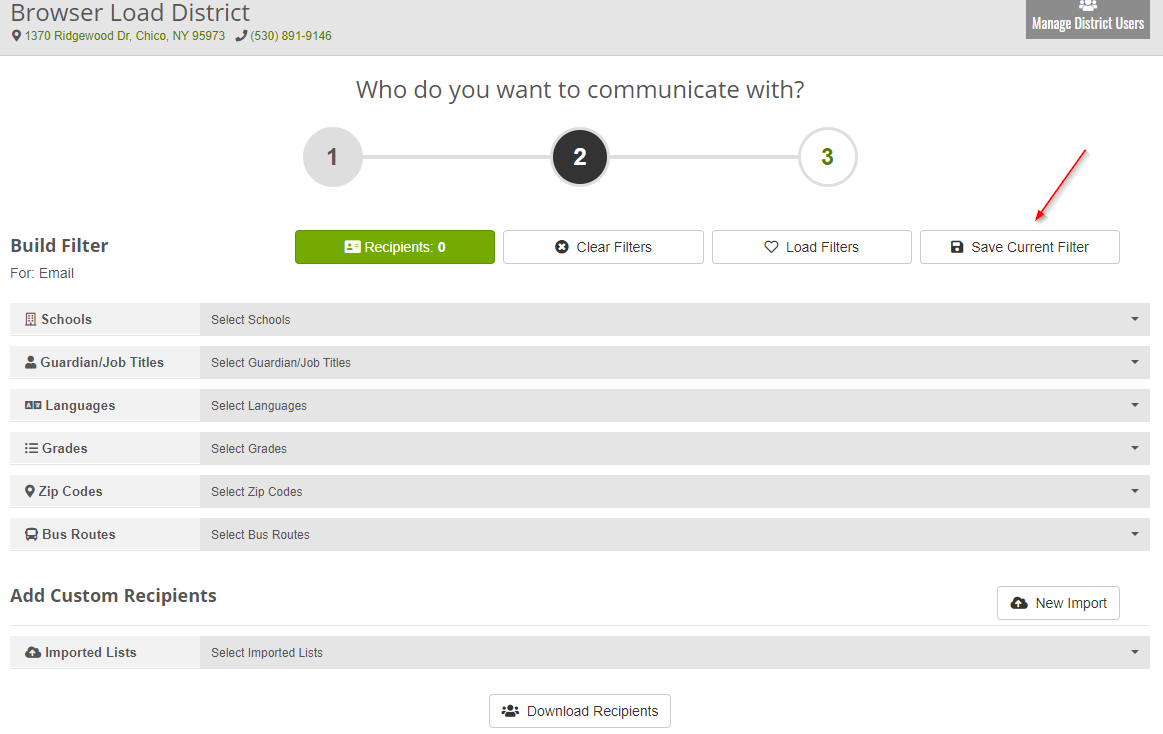Click Save Current Filter
This screenshot has width=1163, height=734.
point(1020,247)
